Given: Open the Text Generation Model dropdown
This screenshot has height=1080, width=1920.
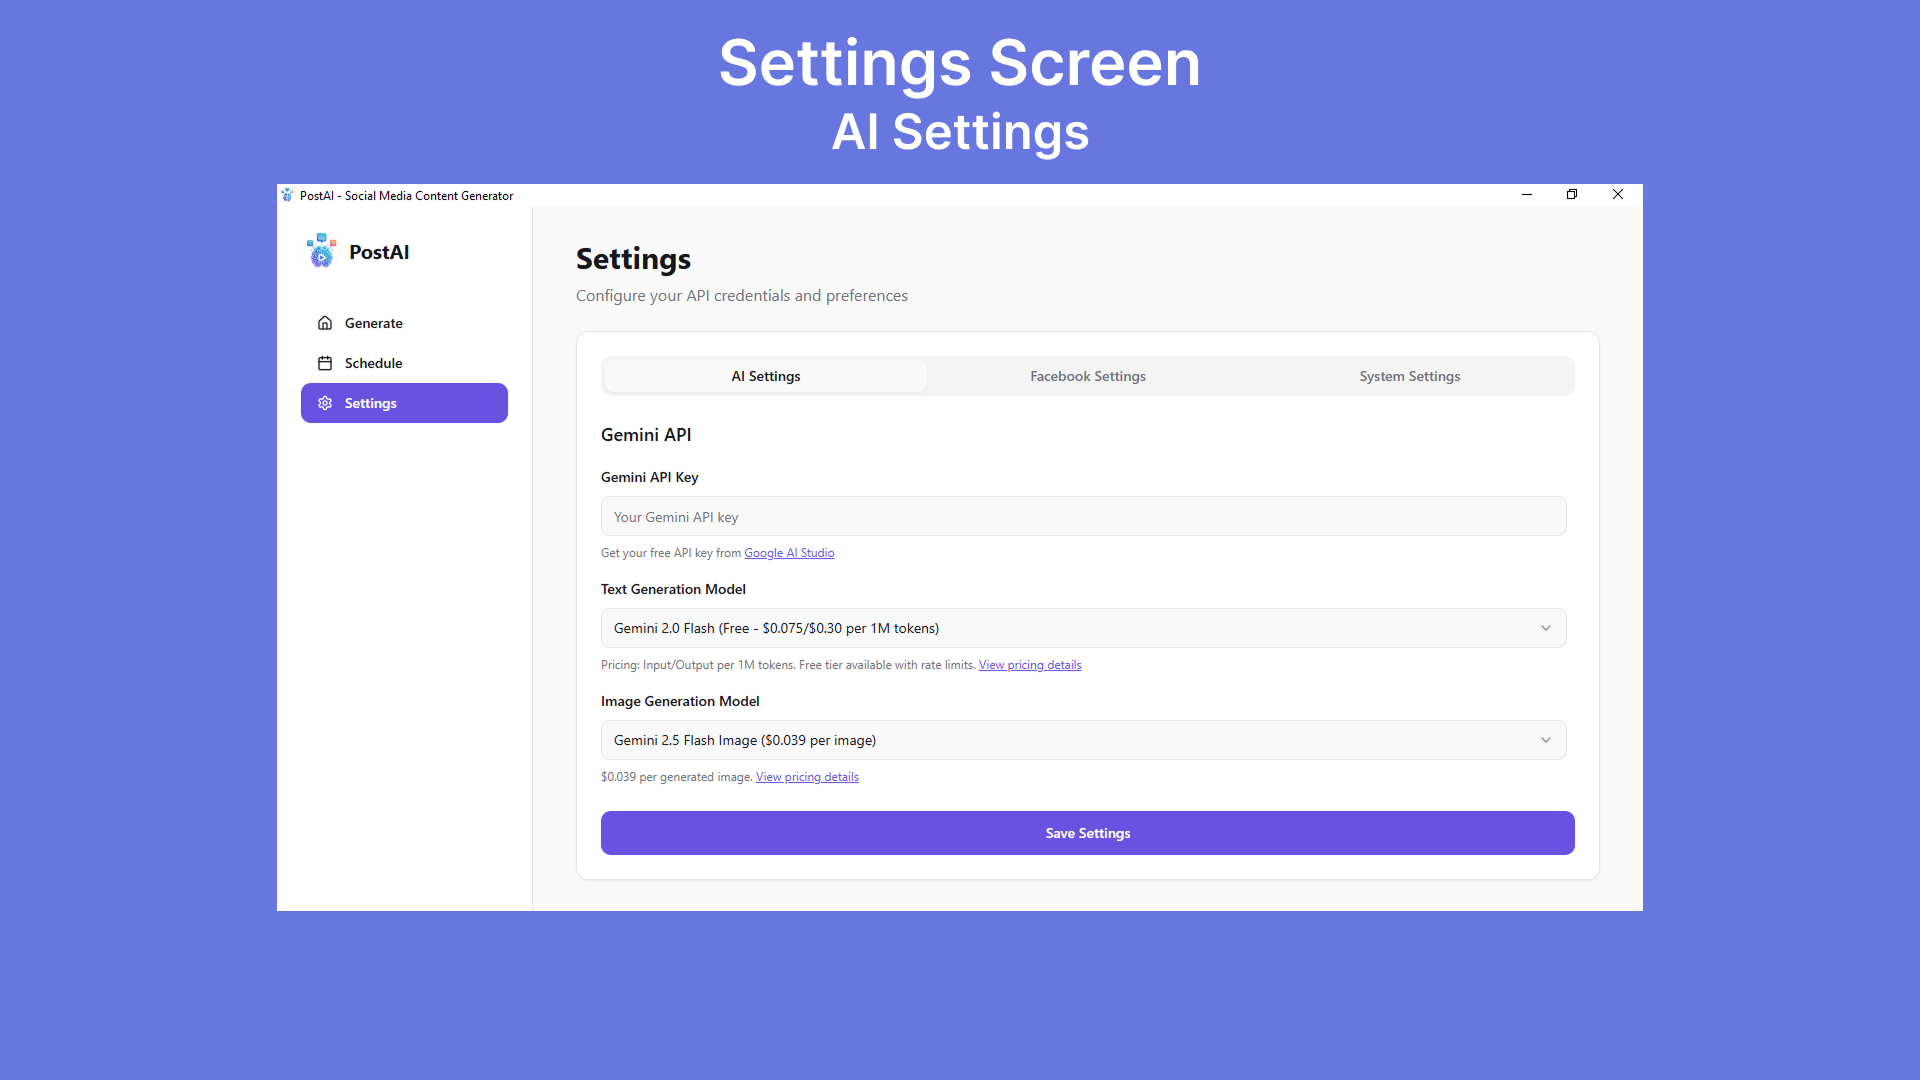Looking at the screenshot, I should 1082,628.
